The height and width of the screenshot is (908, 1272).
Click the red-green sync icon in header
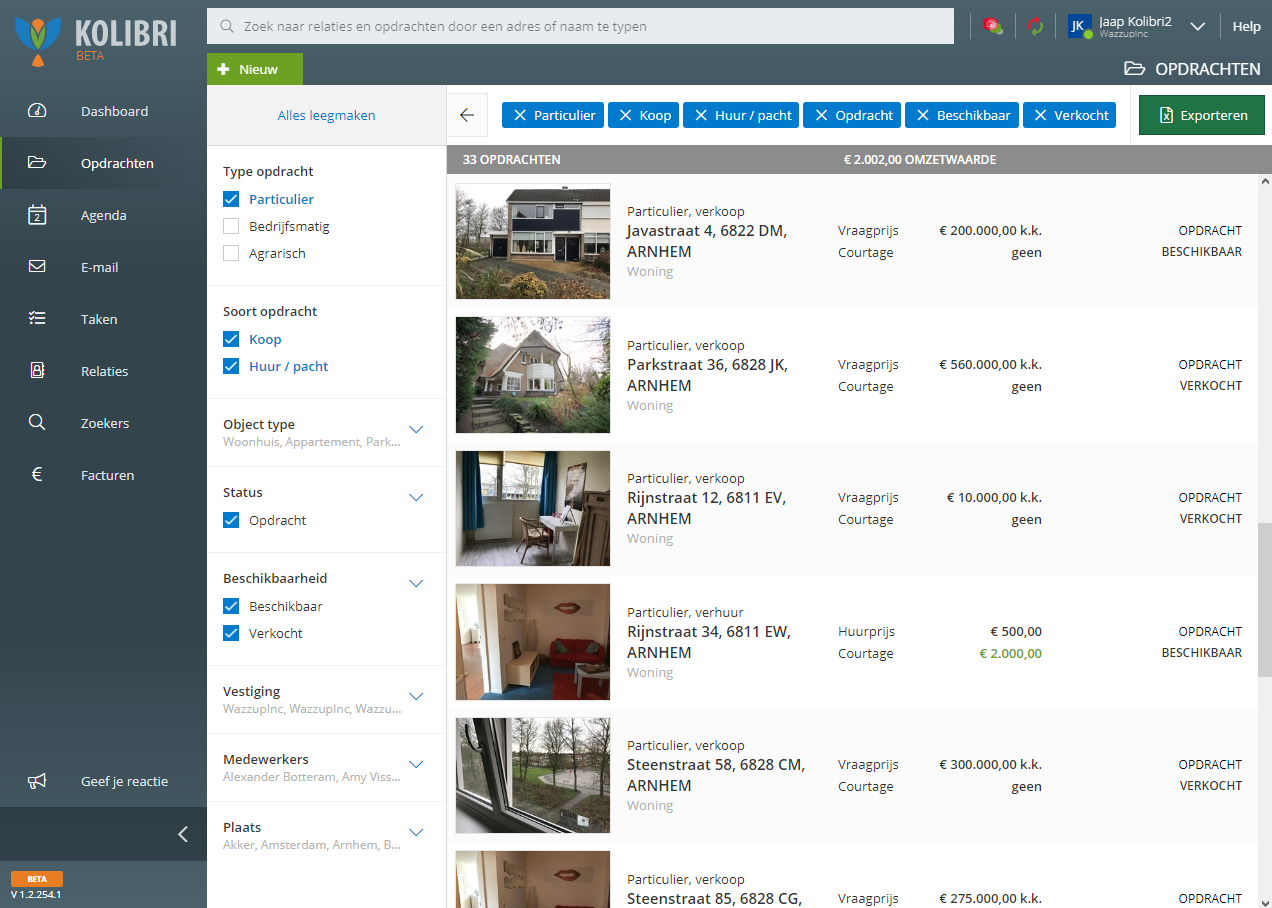click(x=1036, y=27)
